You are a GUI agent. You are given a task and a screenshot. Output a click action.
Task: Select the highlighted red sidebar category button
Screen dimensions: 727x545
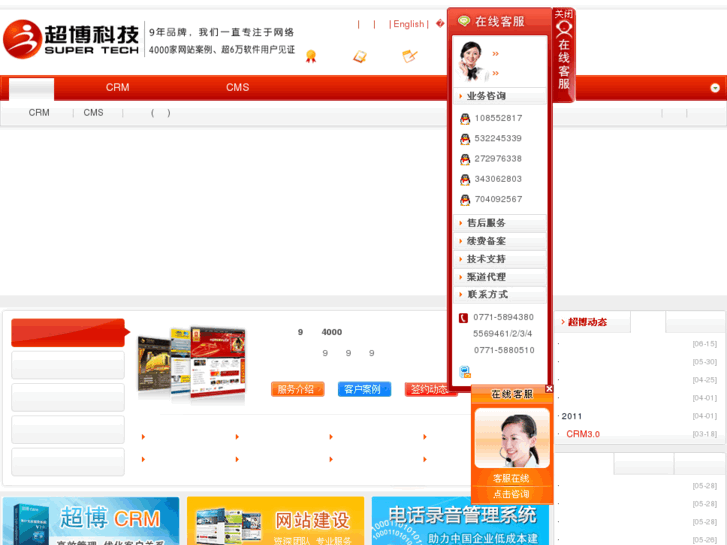point(69,333)
